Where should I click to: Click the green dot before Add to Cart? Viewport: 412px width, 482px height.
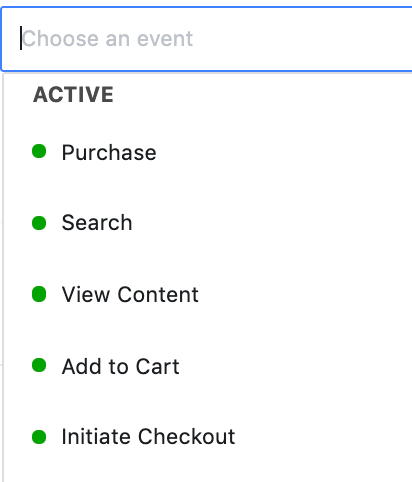(x=39, y=365)
